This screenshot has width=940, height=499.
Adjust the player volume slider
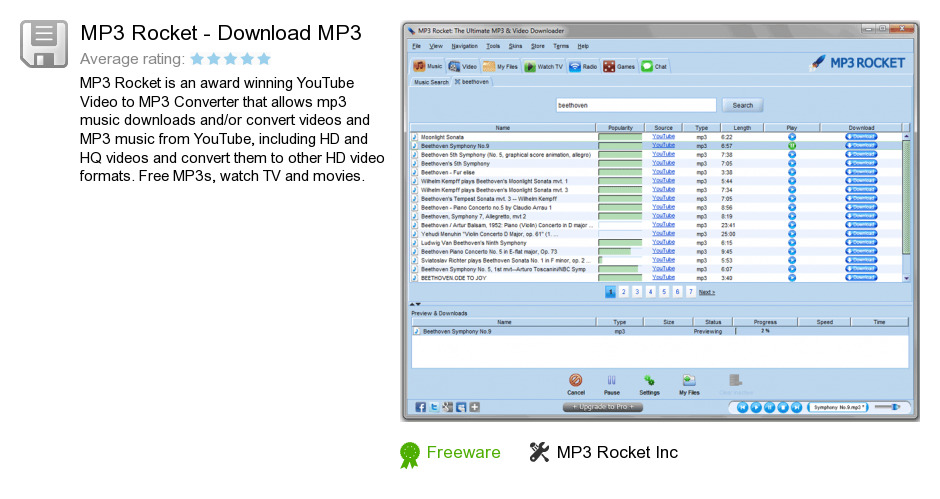(x=888, y=407)
